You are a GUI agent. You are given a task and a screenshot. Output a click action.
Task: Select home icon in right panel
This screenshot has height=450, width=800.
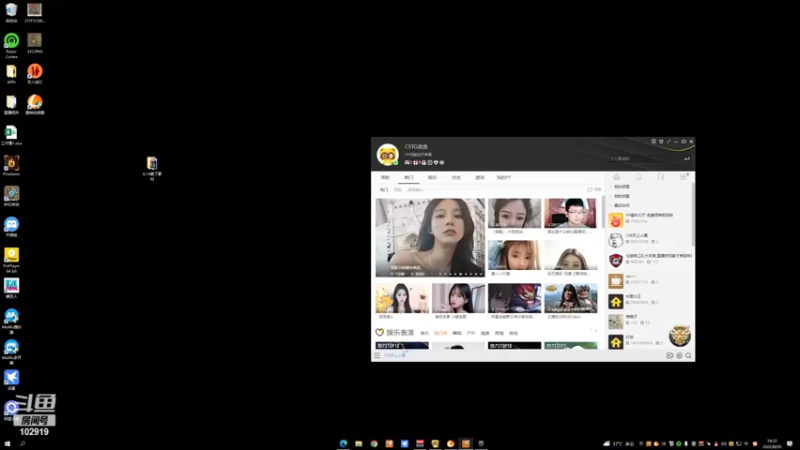616,177
